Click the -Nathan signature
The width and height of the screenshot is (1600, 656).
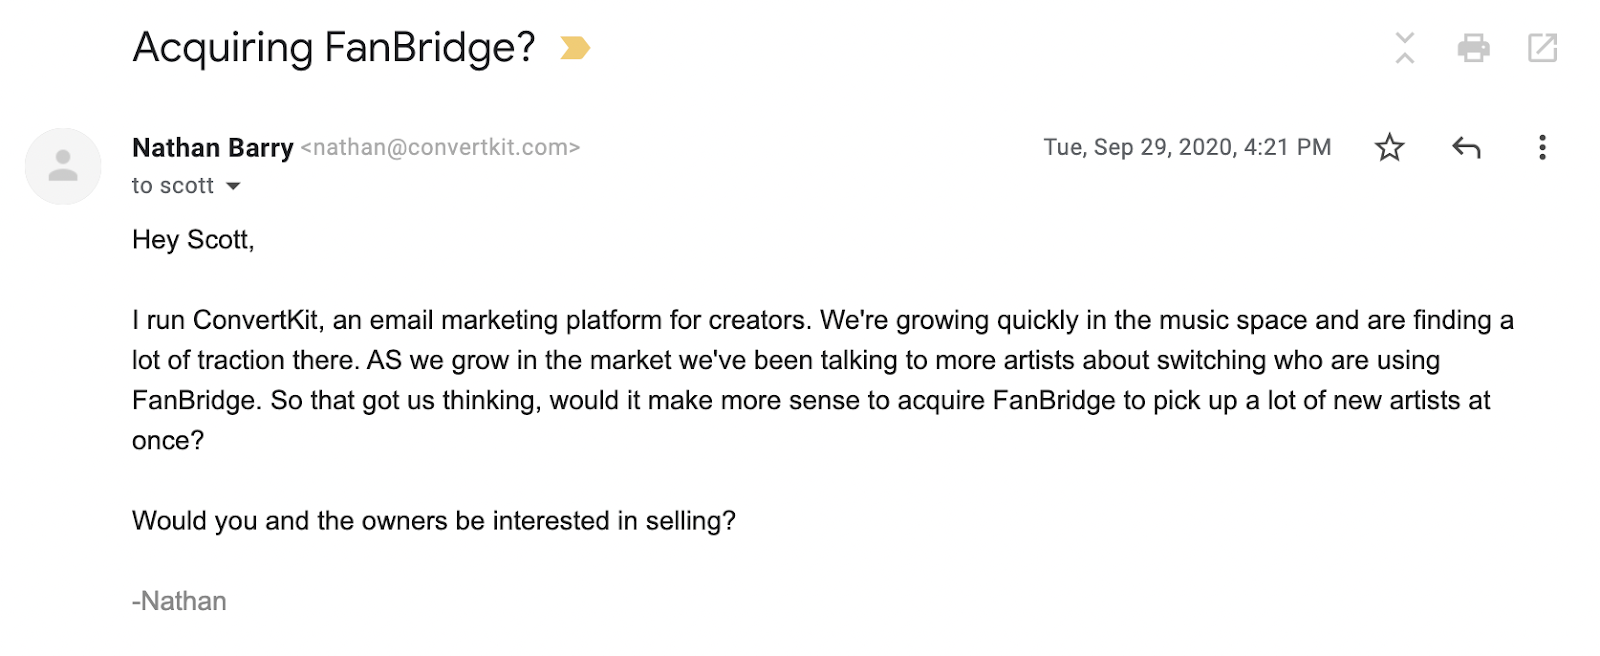click(179, 601)
